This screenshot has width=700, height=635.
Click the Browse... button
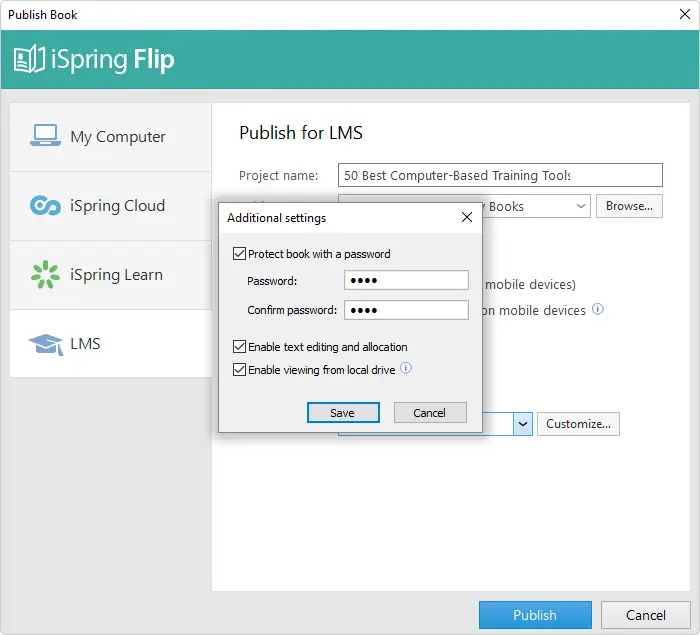(x=629, y=206)
